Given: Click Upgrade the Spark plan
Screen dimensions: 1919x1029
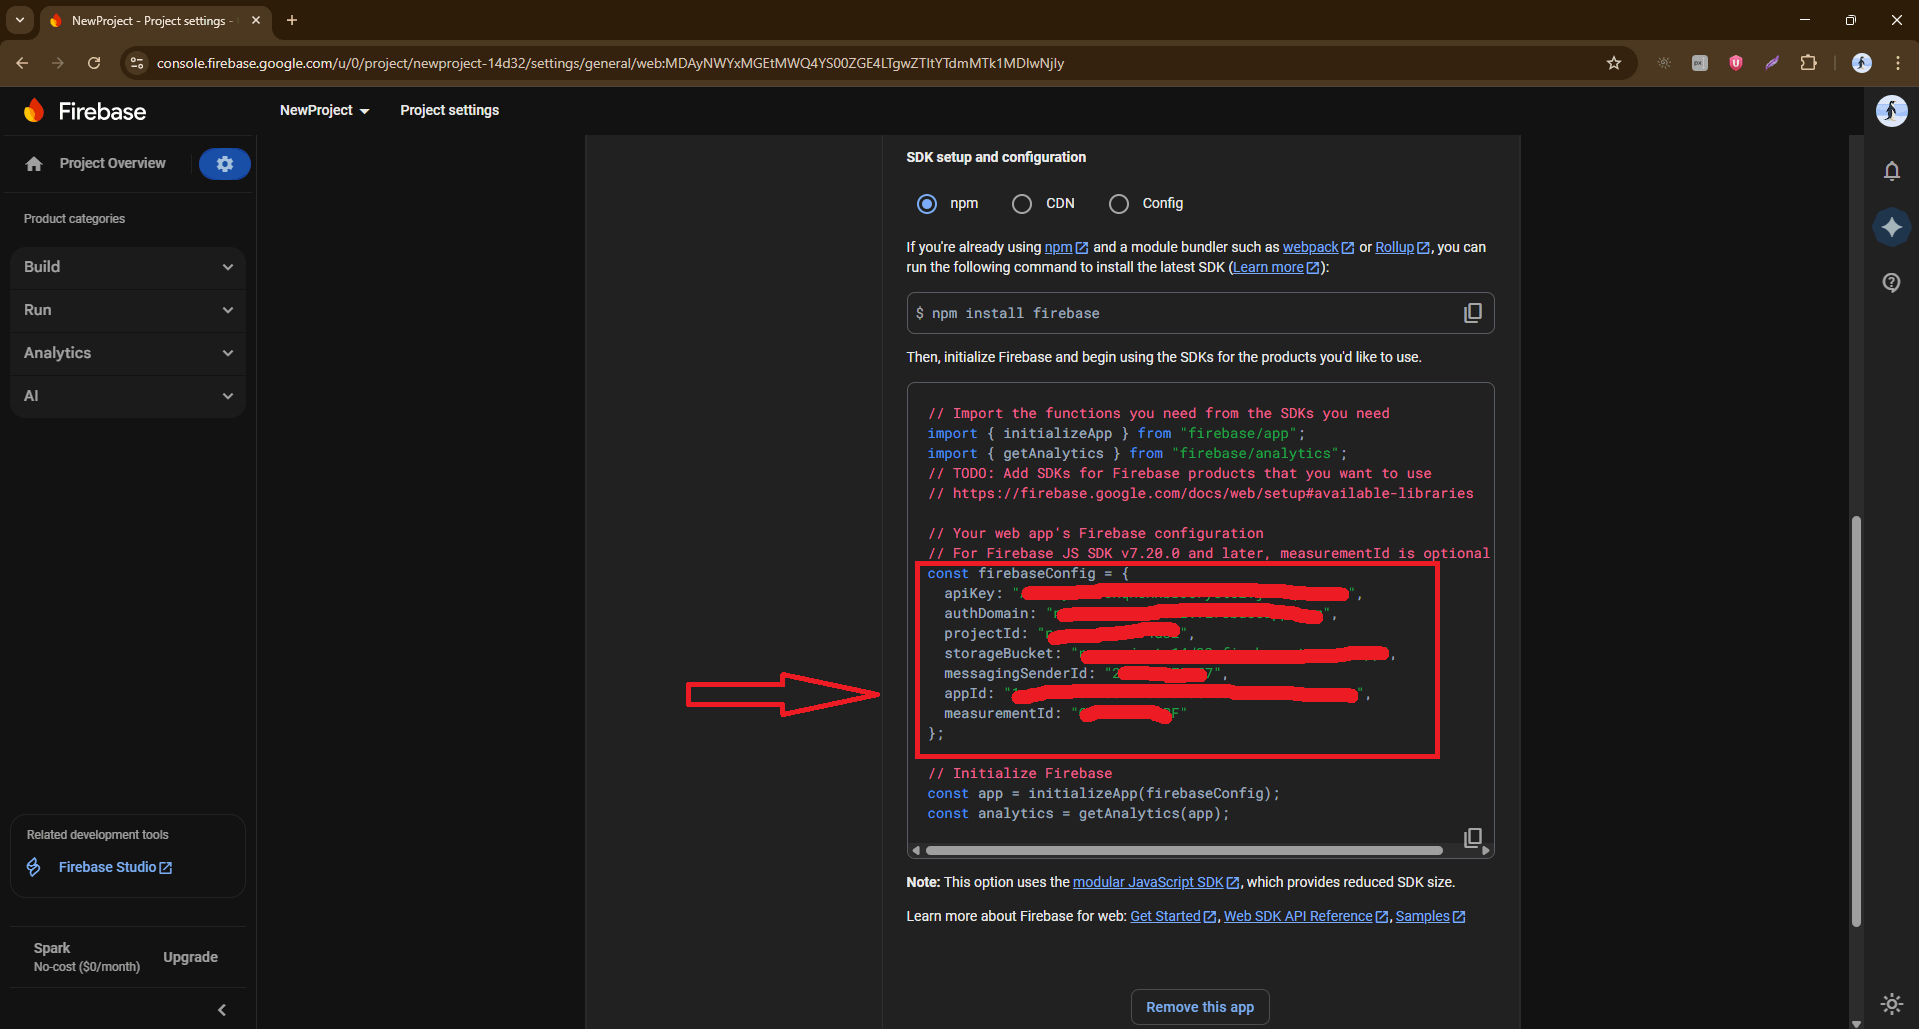Looking at the screenshot, I should 190,957.
